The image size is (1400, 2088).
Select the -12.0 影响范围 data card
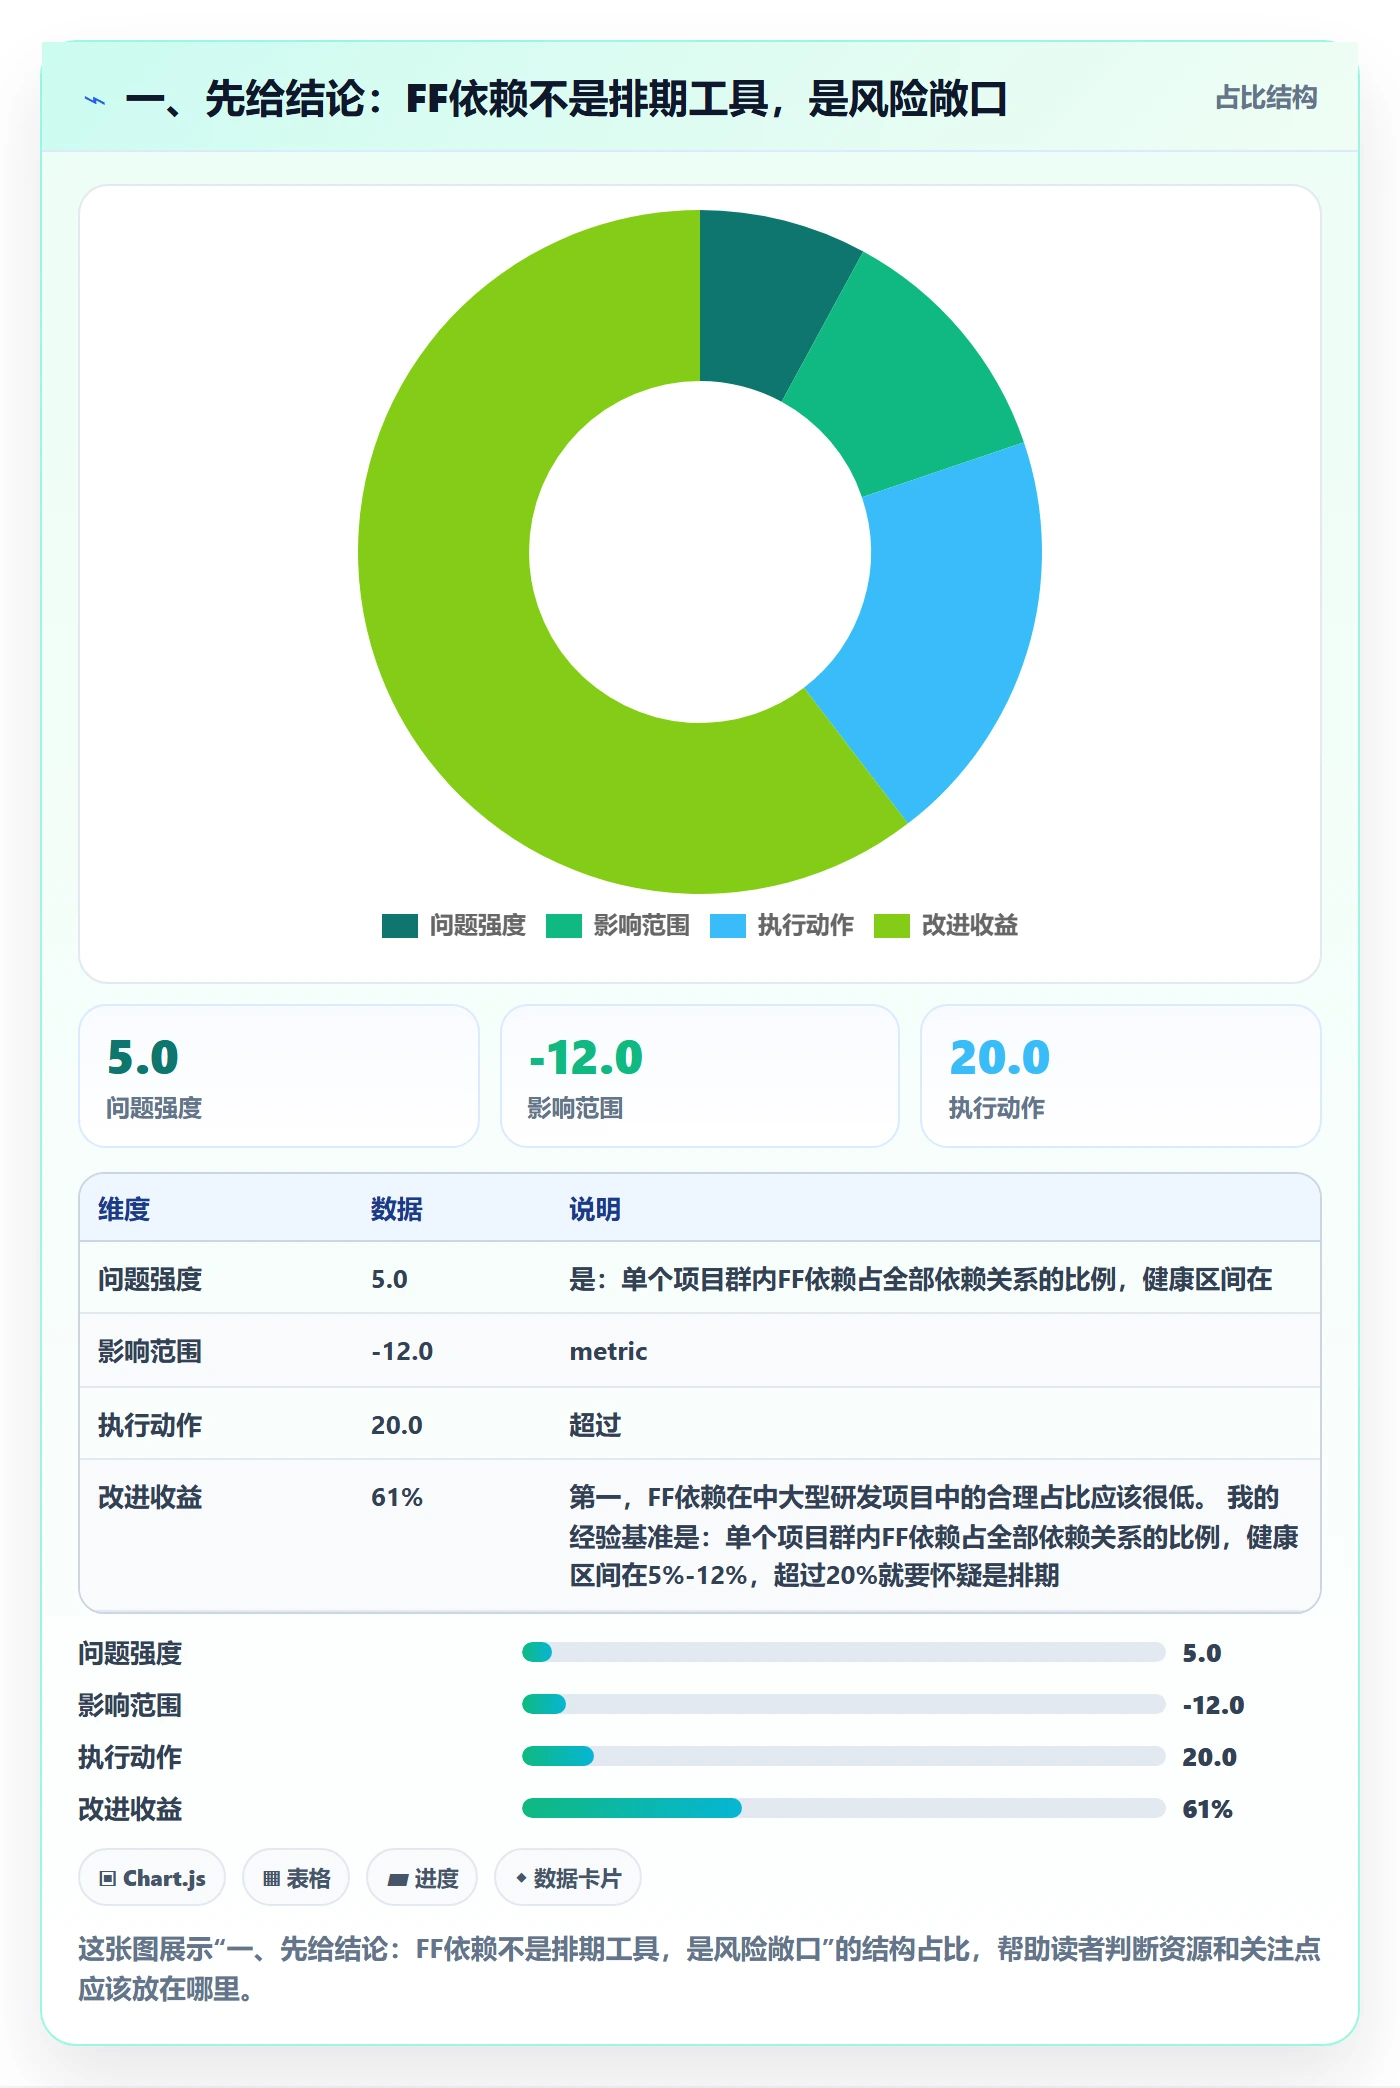point(700,1076)
